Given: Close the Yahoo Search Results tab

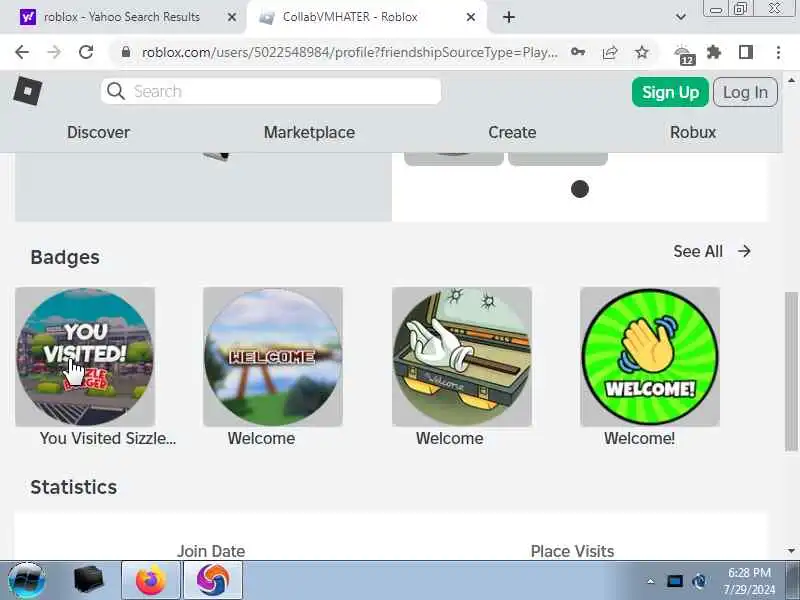Looking at the screenshot, I should (232, 17).
